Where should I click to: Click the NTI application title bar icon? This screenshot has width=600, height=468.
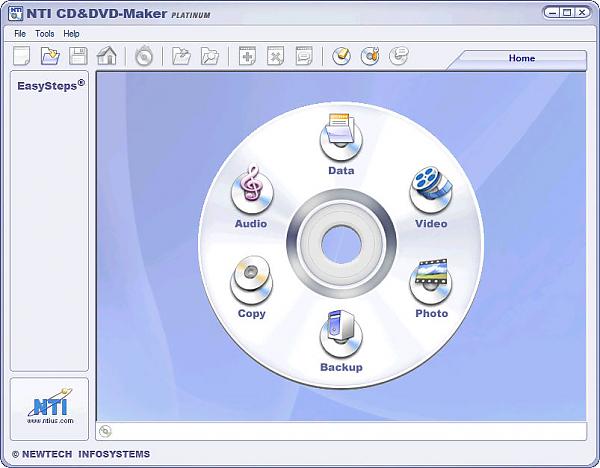coord(15,13)
